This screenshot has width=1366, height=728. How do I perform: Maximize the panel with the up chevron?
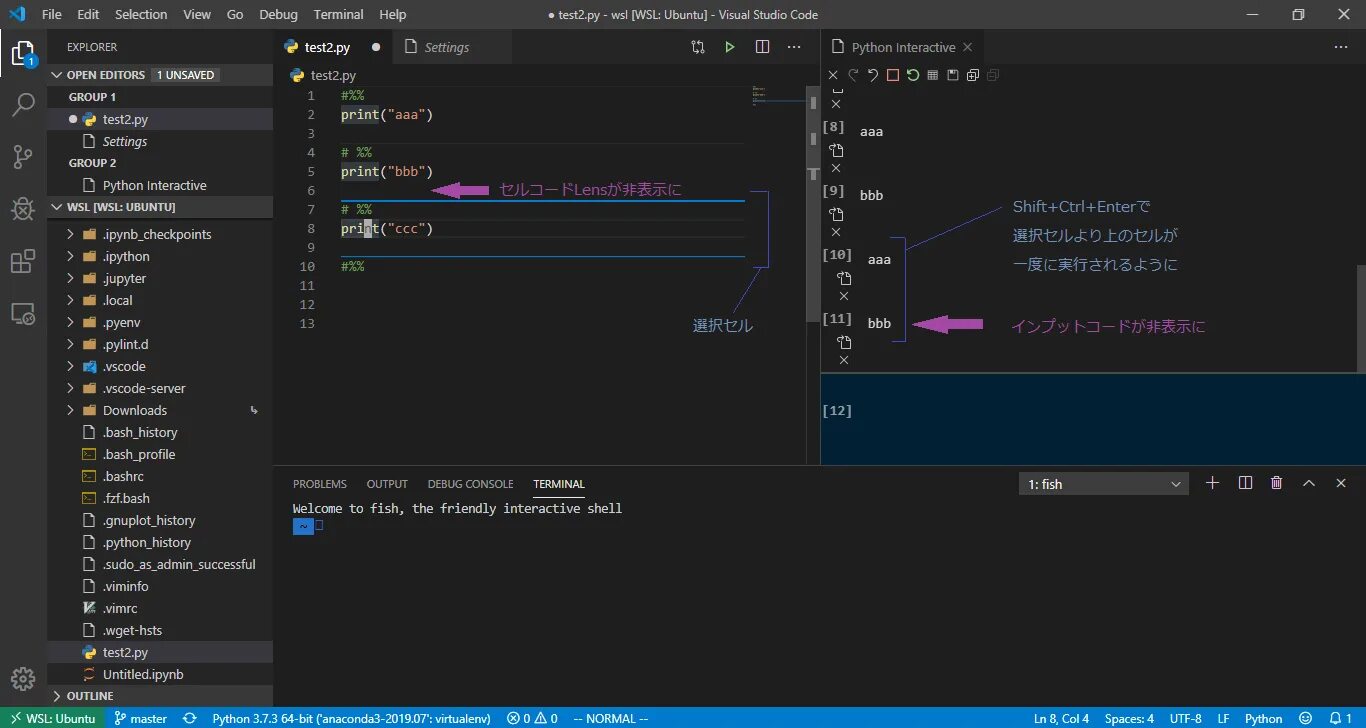coord(1309,483)
